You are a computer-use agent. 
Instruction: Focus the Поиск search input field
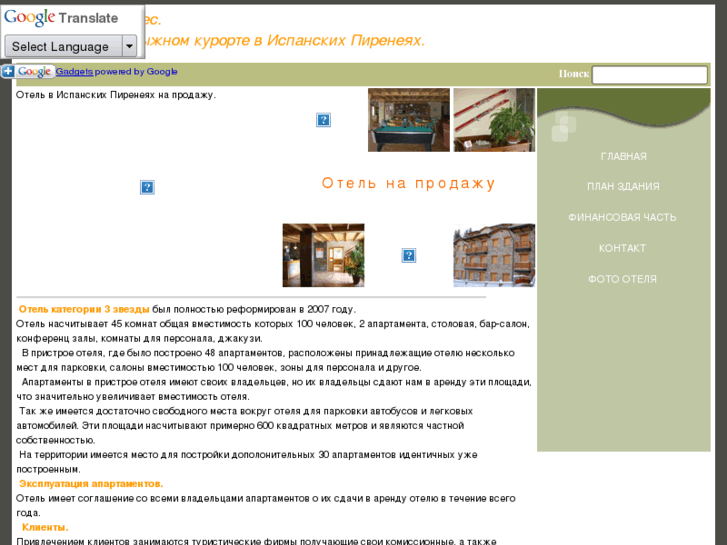(x=650, y=75)
